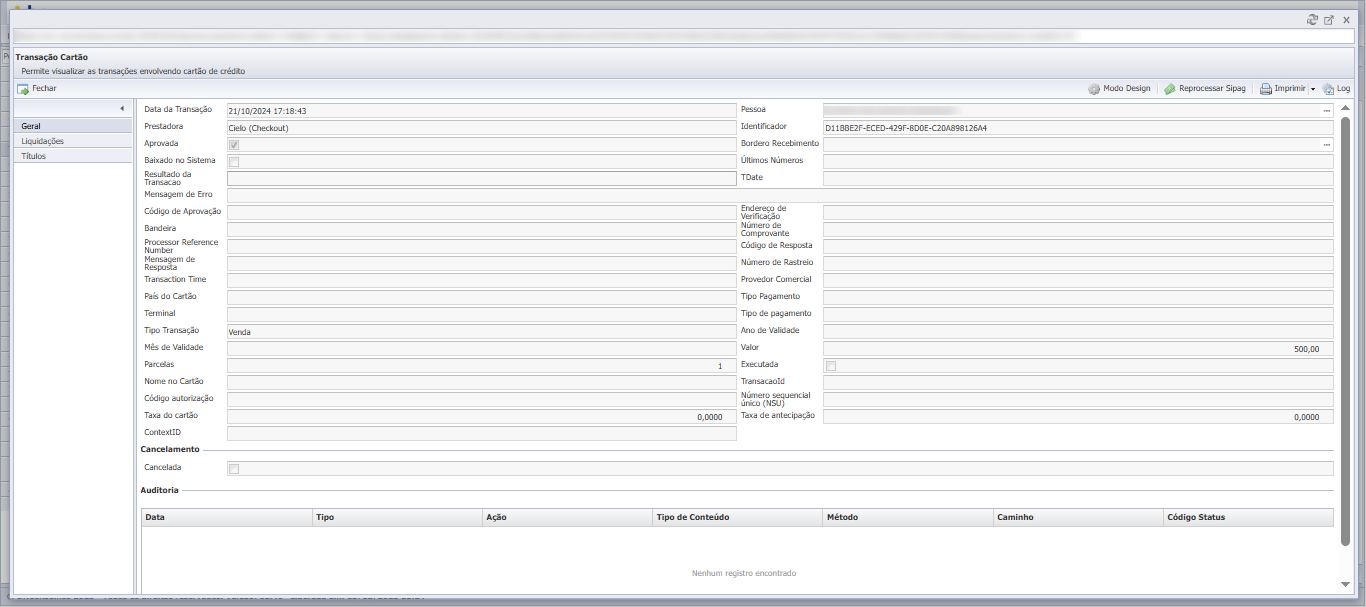Image resolution: width=1366 pixels, height=607 pixels.
Task: Click the Data da Transação field
Action: click(482, 111)
